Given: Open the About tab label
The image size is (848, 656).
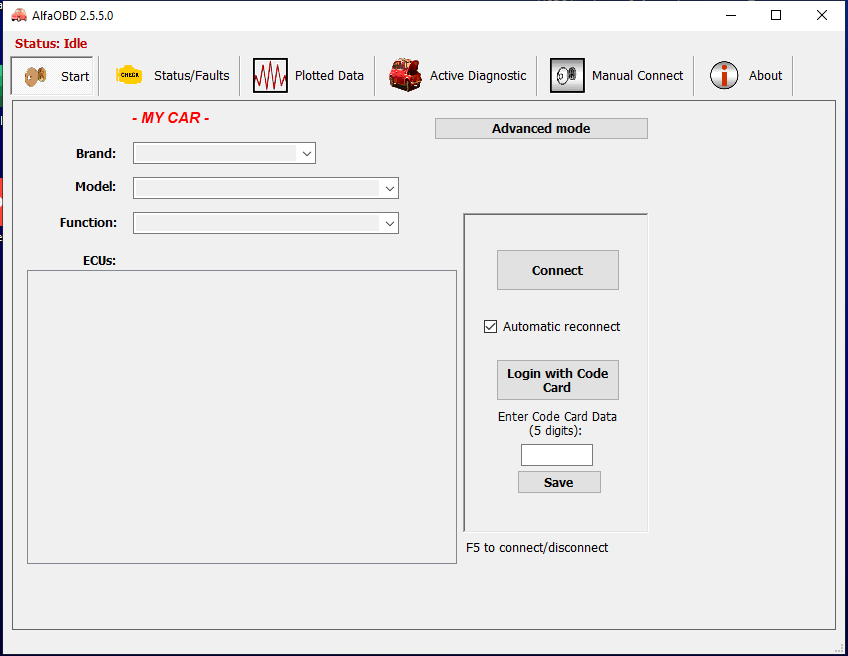Looking at the screenshot, I should pyautogui.click(x=765, y=76).
